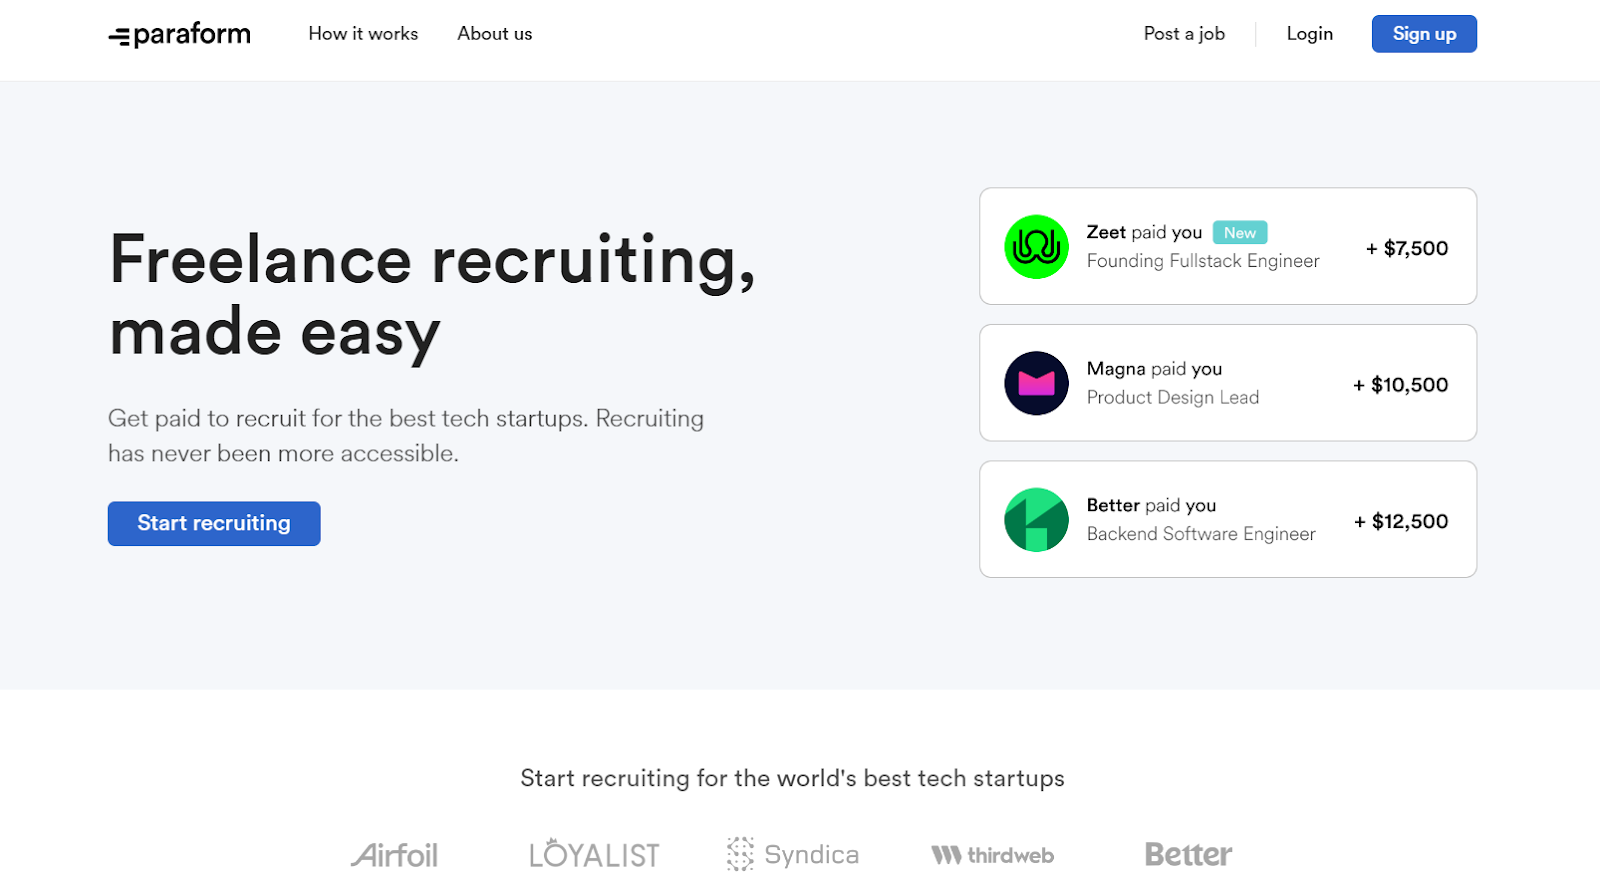Click the Sign up button
The image size is (1600, 885).
point(1423,33)
